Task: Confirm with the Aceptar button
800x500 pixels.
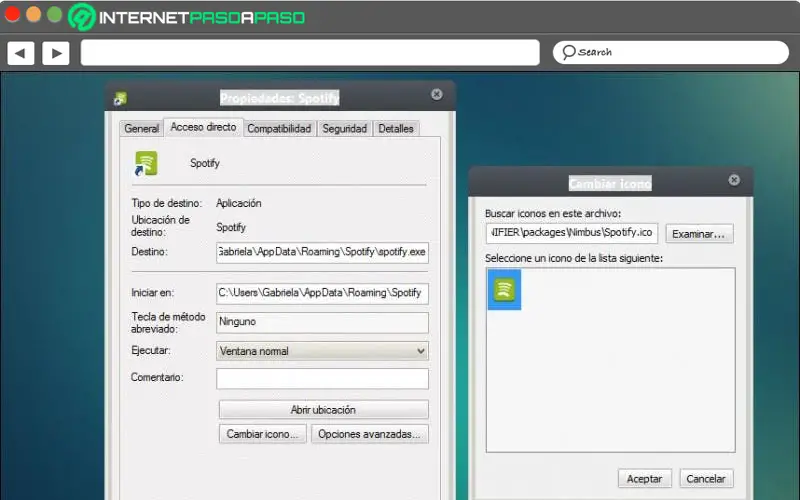Action: 644,479
